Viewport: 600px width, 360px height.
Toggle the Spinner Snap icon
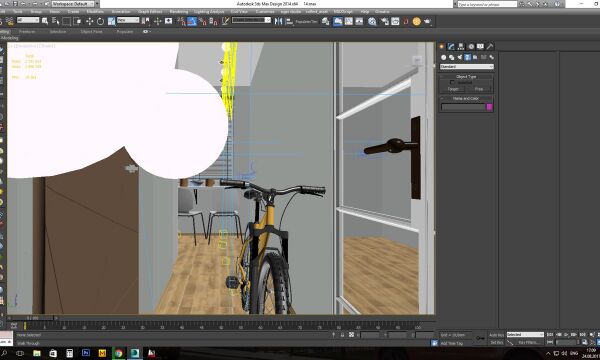(214, 21)
